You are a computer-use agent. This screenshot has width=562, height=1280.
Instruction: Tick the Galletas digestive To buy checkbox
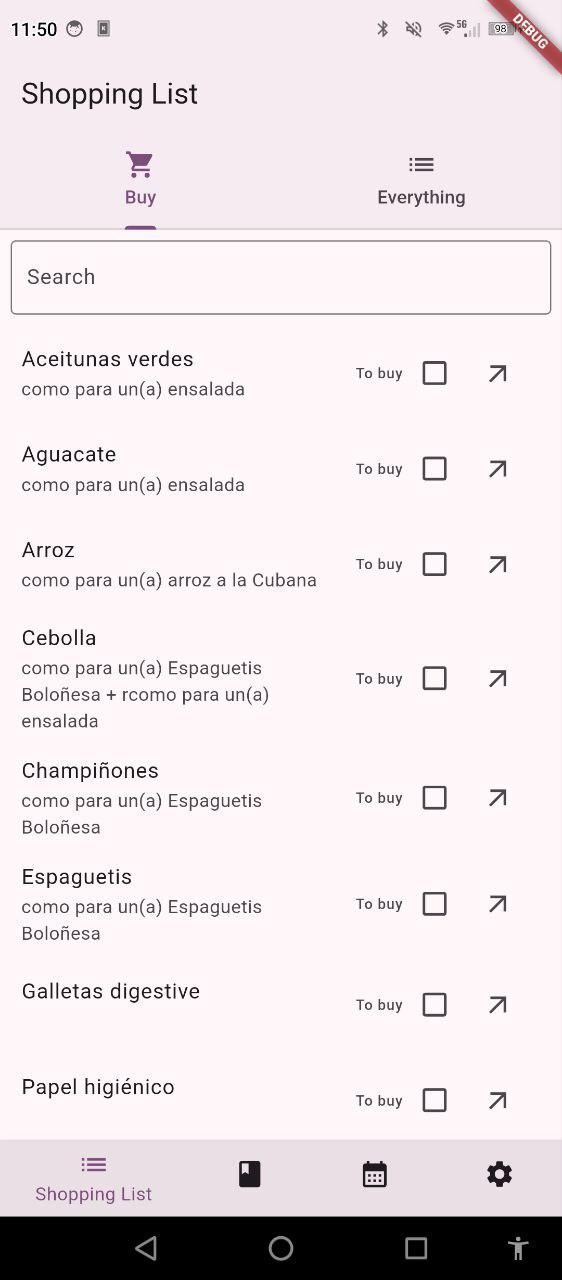[434, 1005]
